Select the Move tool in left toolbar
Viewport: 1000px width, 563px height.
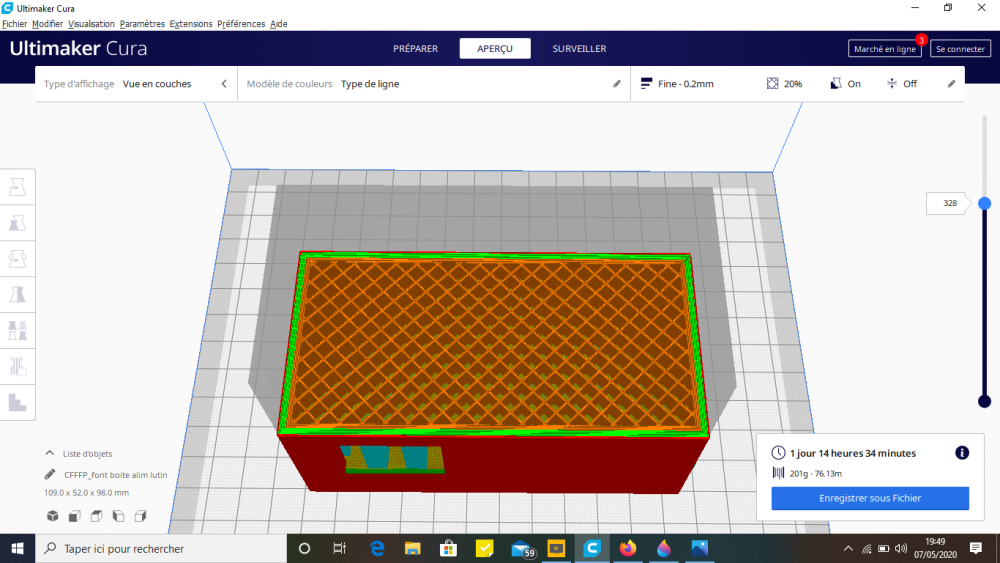(17, 187)
